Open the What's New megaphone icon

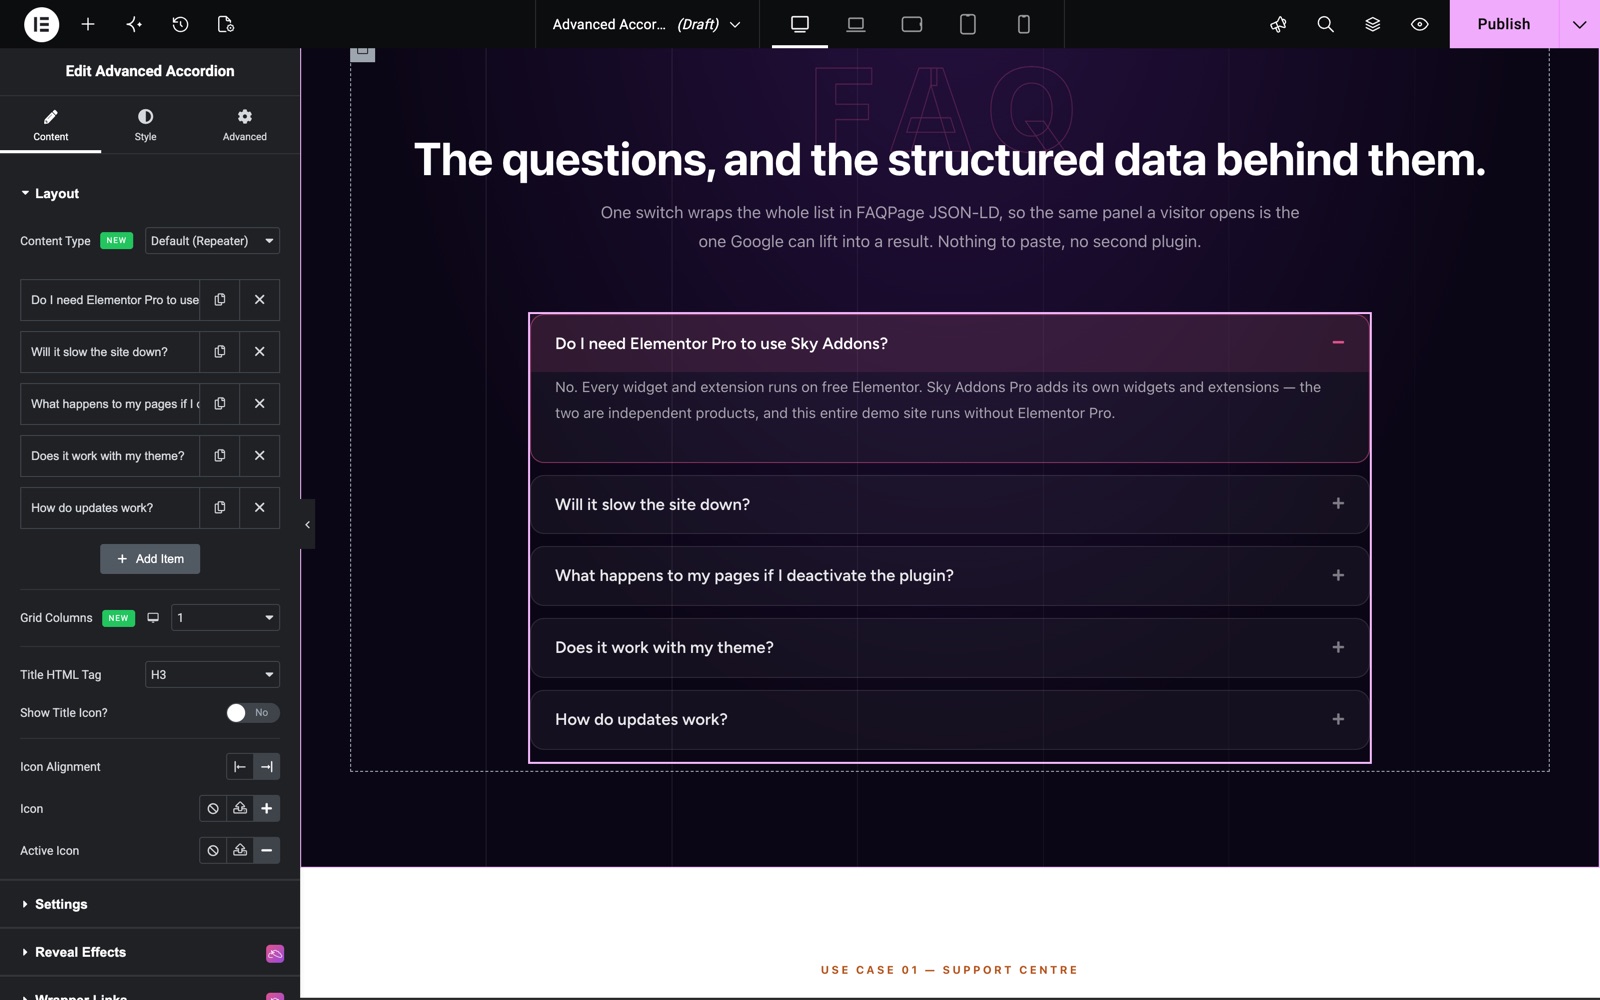(1278, 24)
